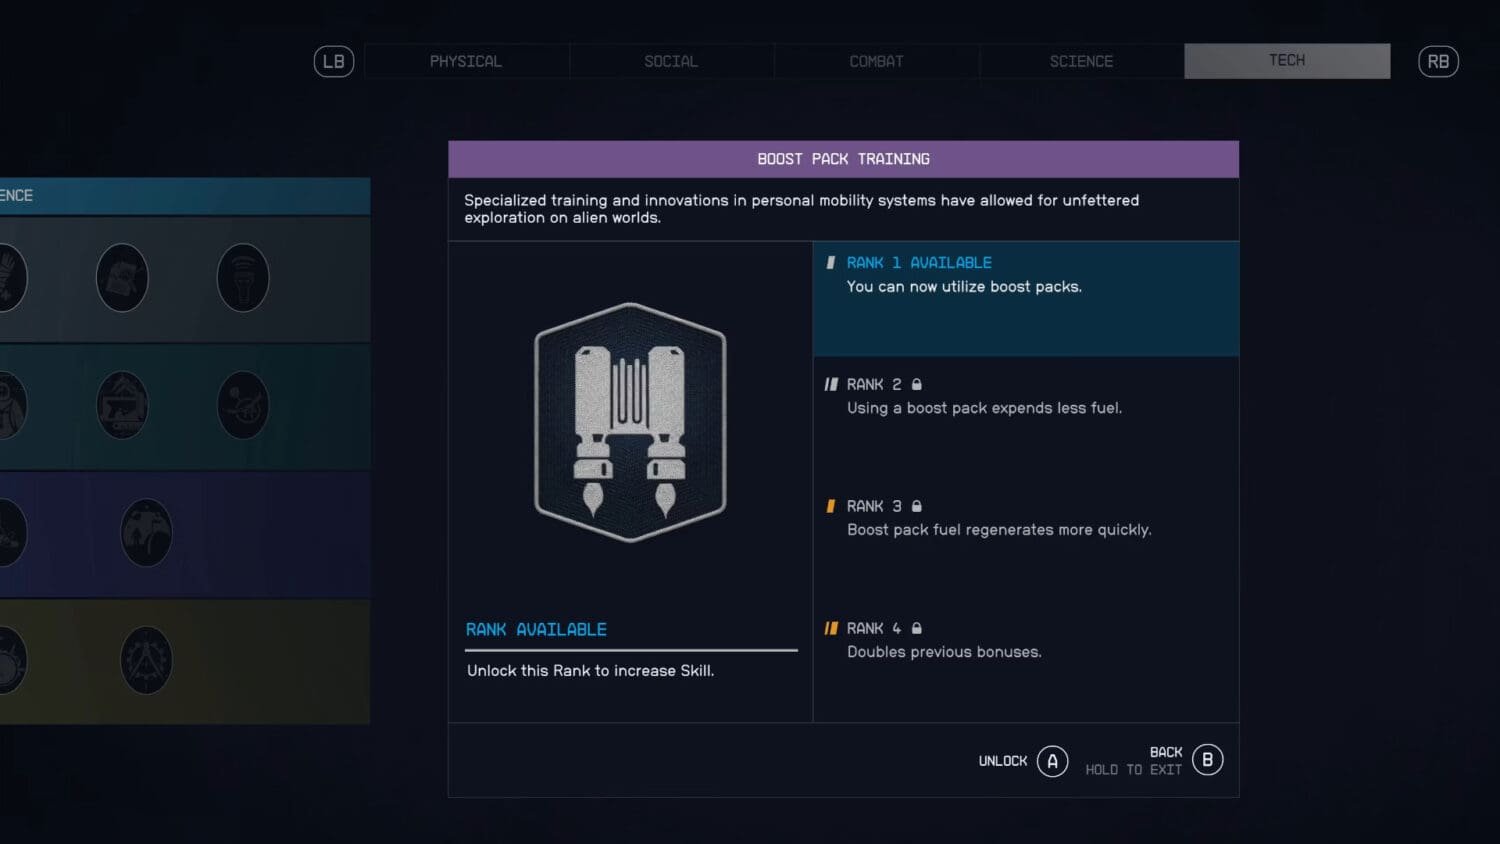The height and width of the screenshot is (844, 1500).
Task: Click the HOLD TO EXIT label
Action: coord(1134,770)
